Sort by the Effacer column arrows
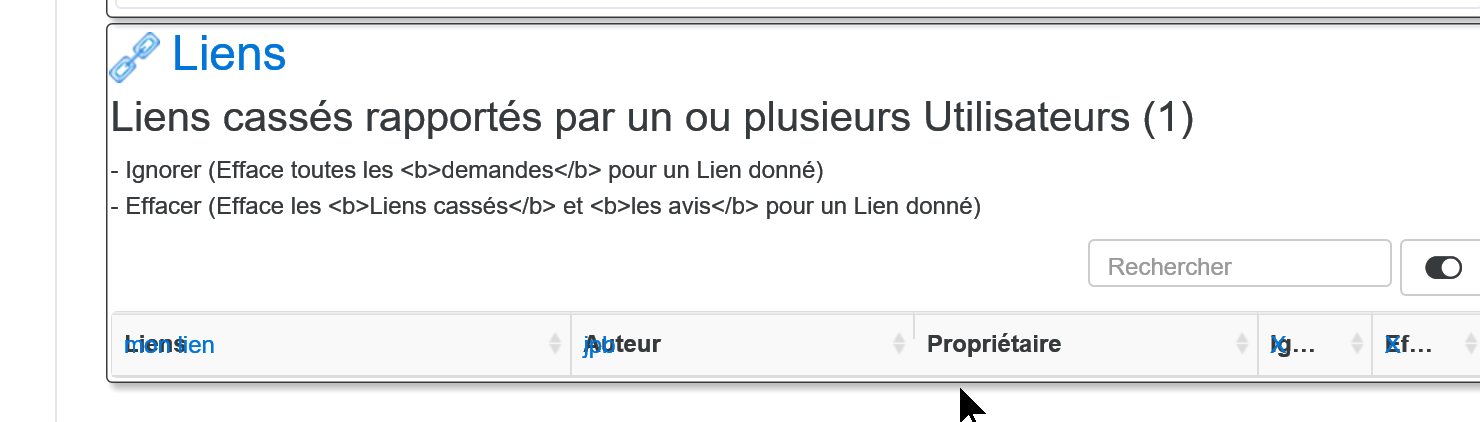Image resolution: width=1480 pixels, height=422 pixels. pyautogui.click(x=1471, y=344)
